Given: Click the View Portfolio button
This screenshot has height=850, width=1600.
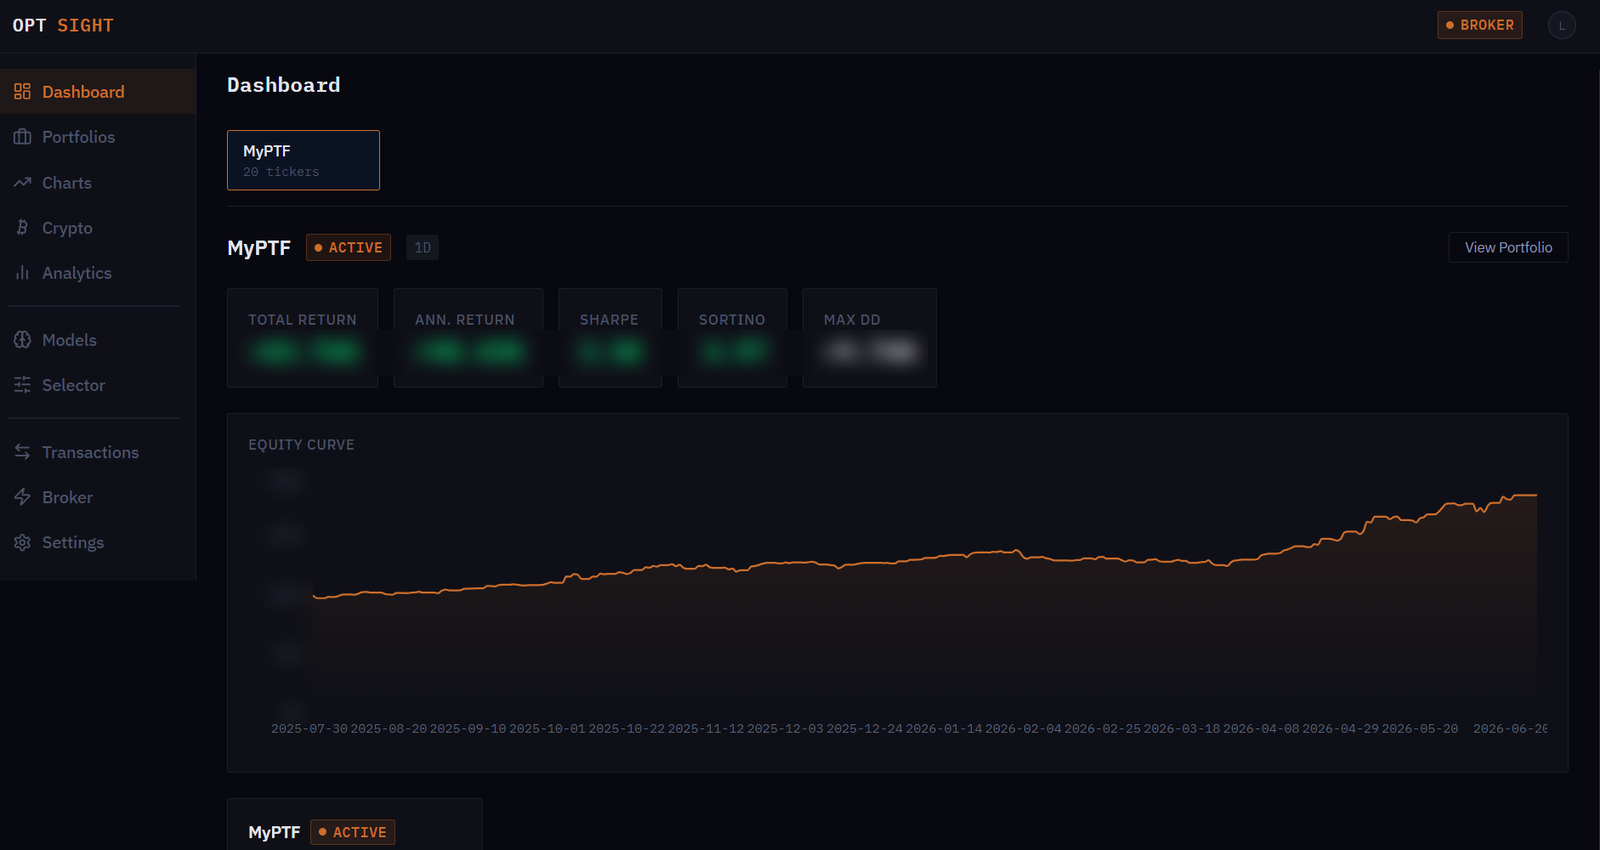Looking at the screenshot, I should pos(1508,247).
